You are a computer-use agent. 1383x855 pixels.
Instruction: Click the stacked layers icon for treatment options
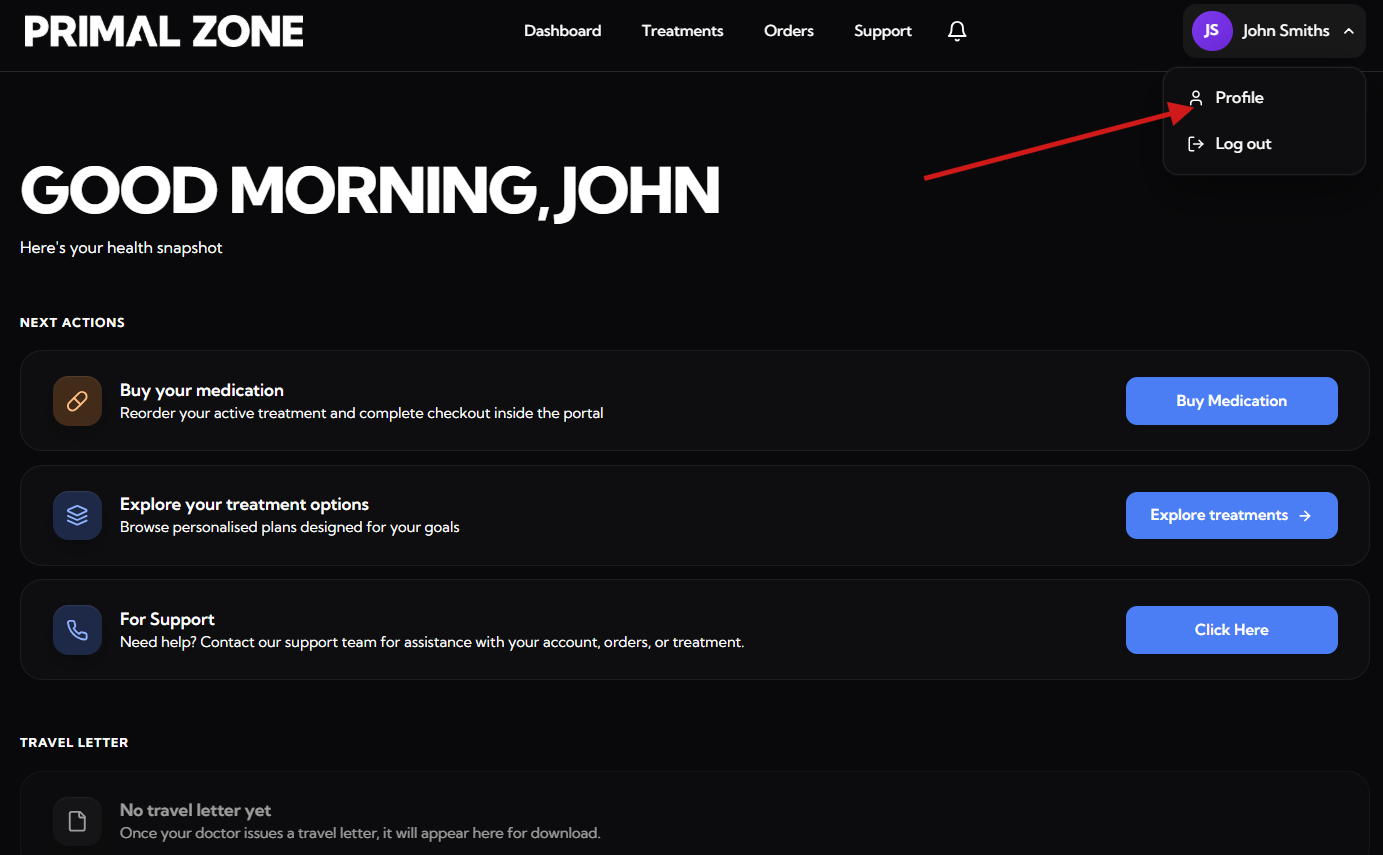tap(77, 516)
